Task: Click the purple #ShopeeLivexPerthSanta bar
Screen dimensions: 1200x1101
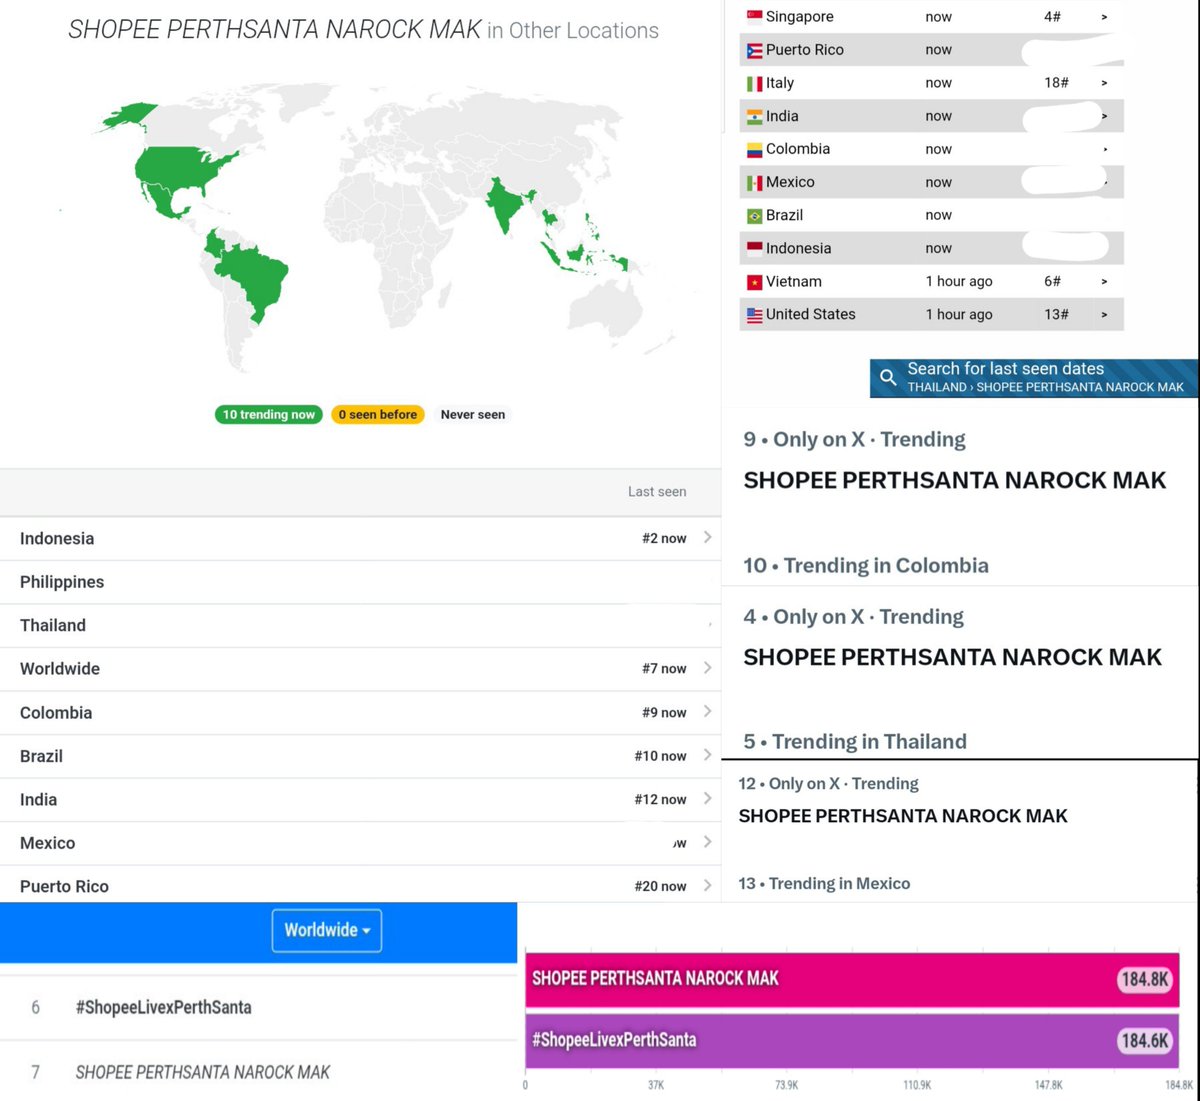Action: tap(852, 1040)
